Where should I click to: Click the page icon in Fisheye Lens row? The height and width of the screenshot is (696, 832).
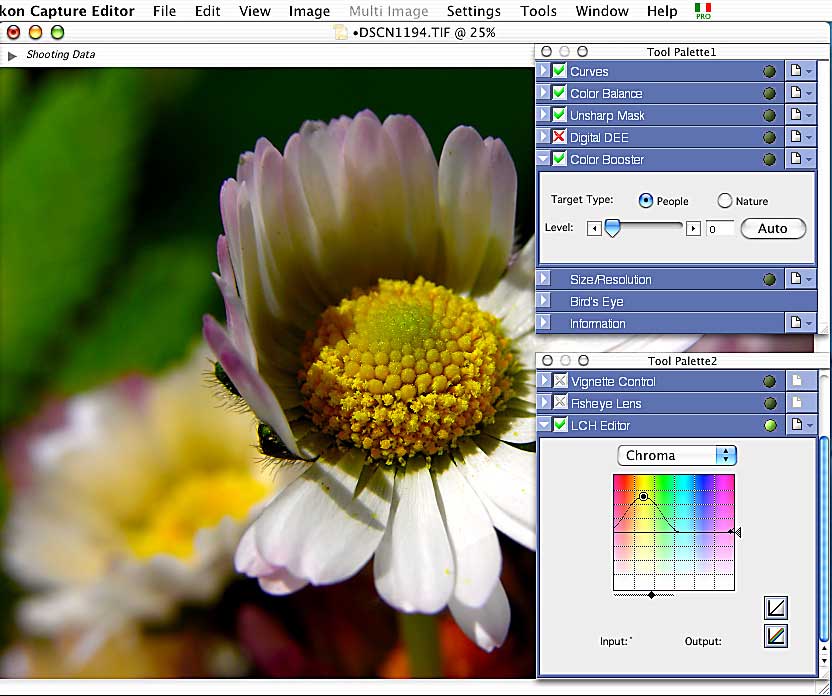796,403
